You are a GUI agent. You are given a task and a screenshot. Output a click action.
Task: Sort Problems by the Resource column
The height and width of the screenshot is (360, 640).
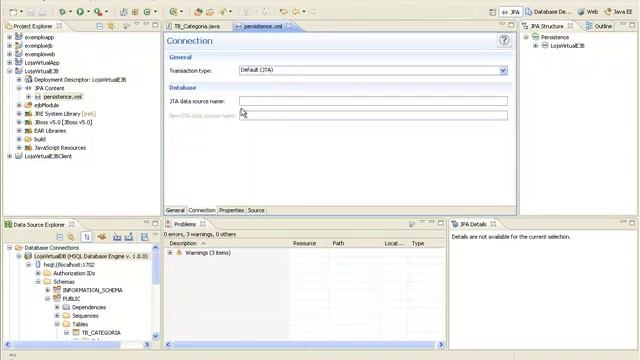(x=309, y=243)
